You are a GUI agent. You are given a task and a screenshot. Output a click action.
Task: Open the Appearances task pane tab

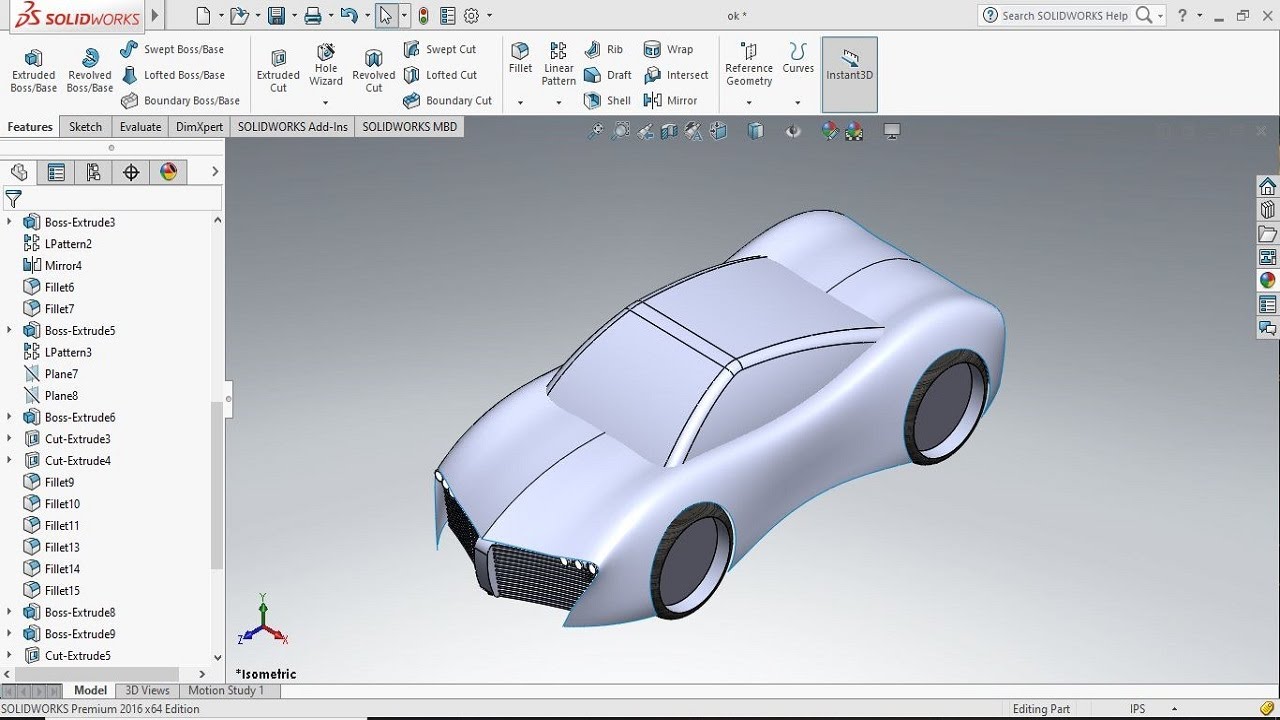click(1268, 280)
